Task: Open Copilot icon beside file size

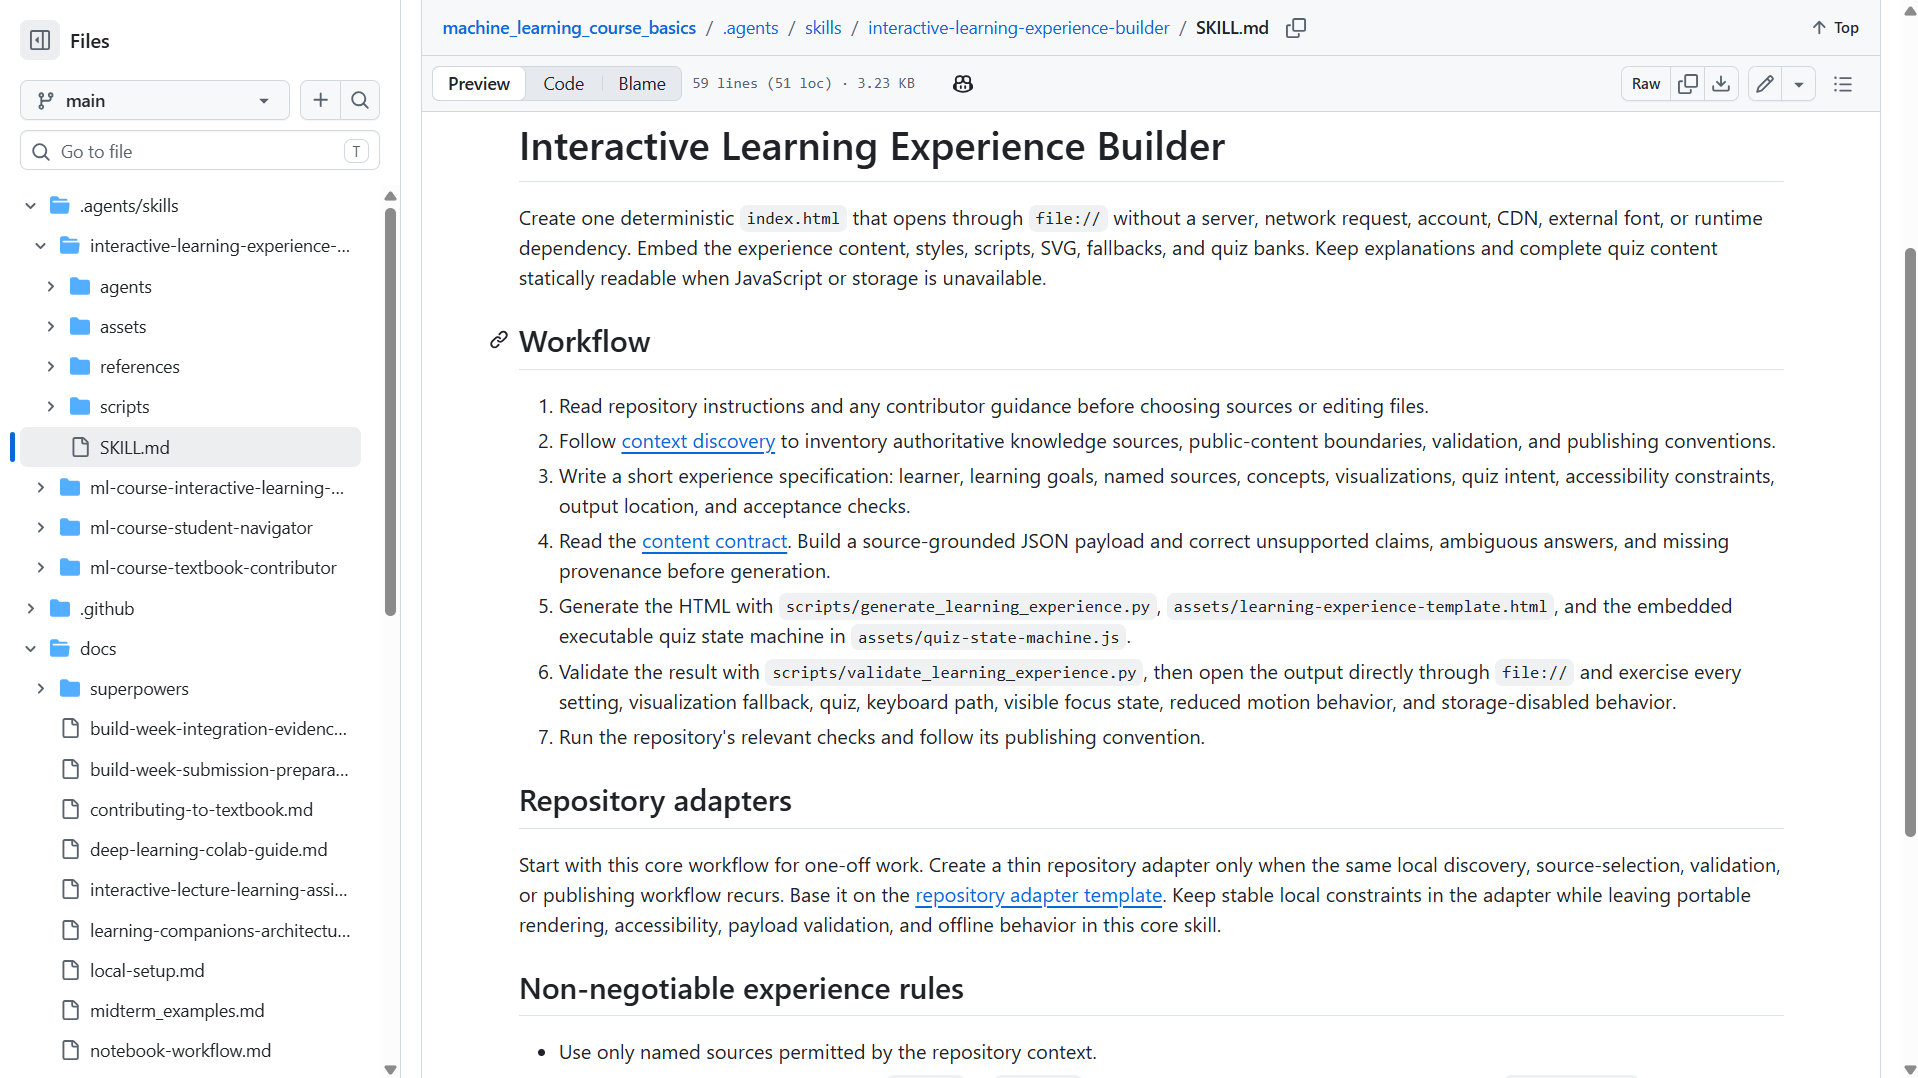Action: tap(963, 84)
